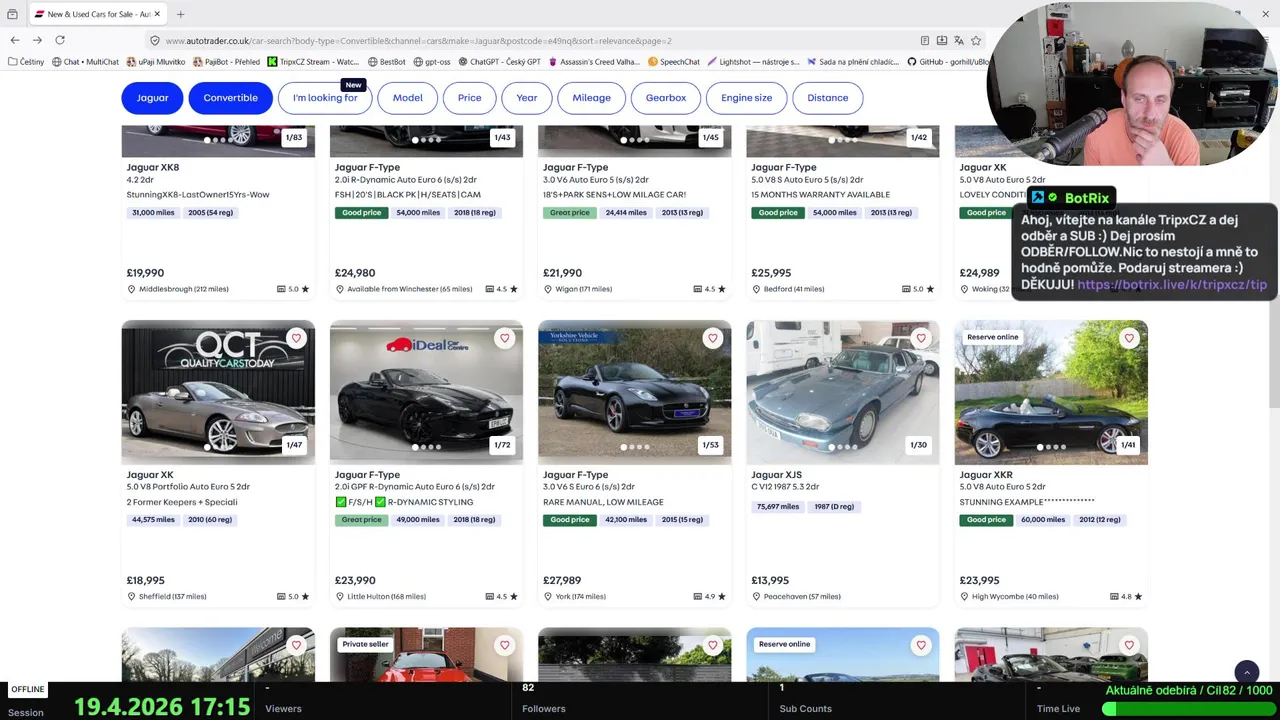This screenshot has height=720, width=1280.
Task: Open Jaguar XKR listing title
Action: [986, 475]
